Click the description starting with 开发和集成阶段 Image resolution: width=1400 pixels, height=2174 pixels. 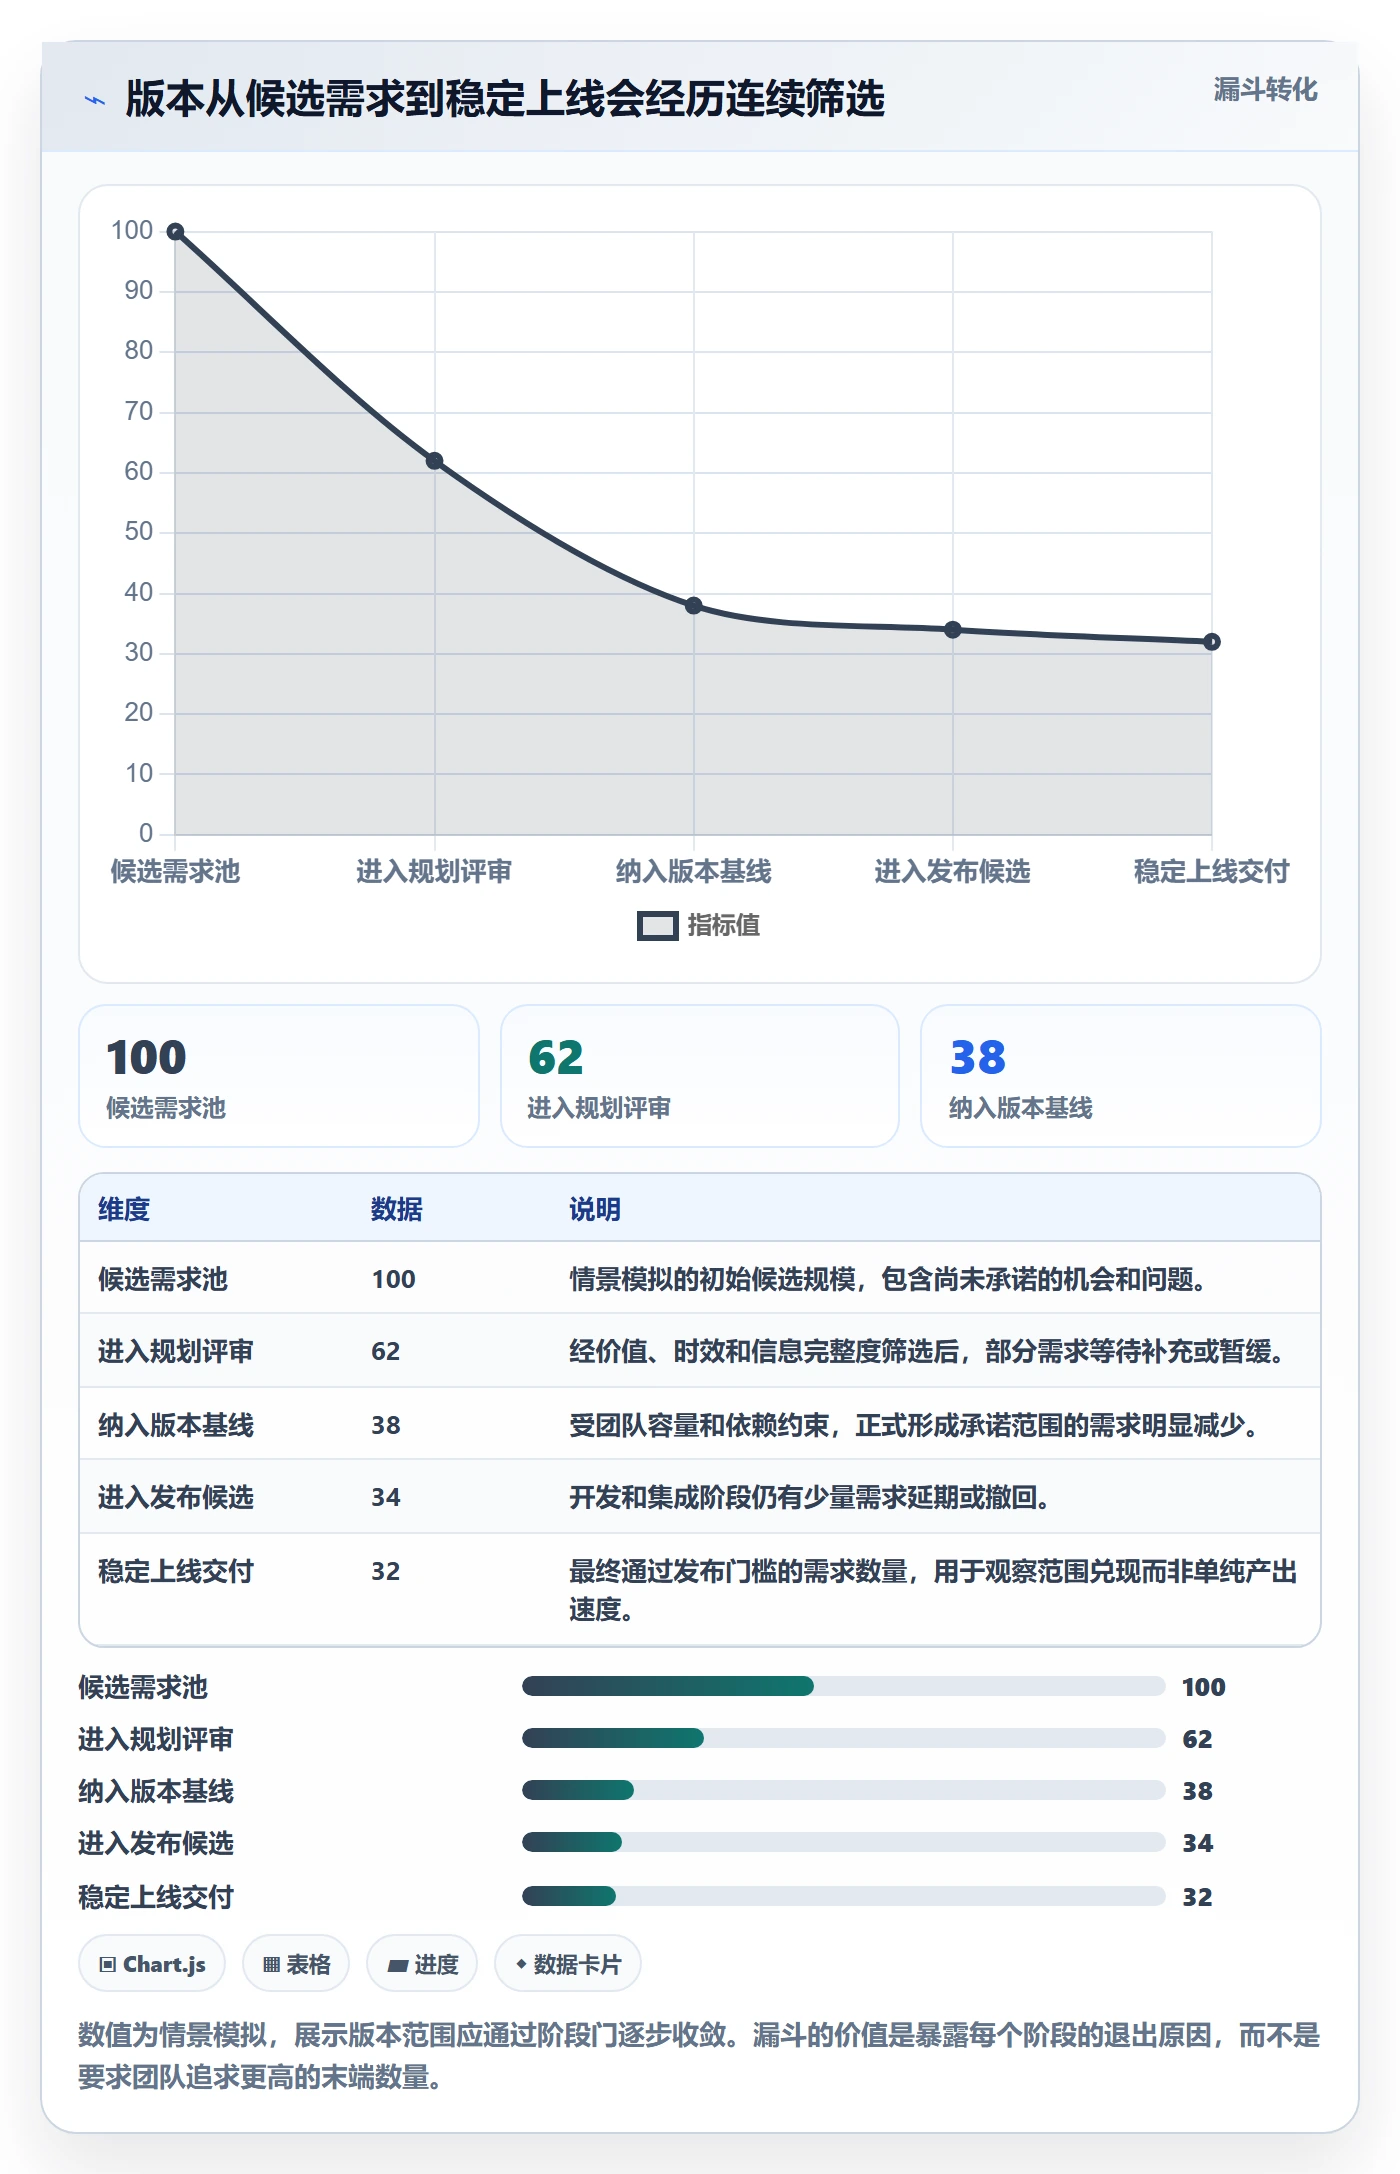810,1498
